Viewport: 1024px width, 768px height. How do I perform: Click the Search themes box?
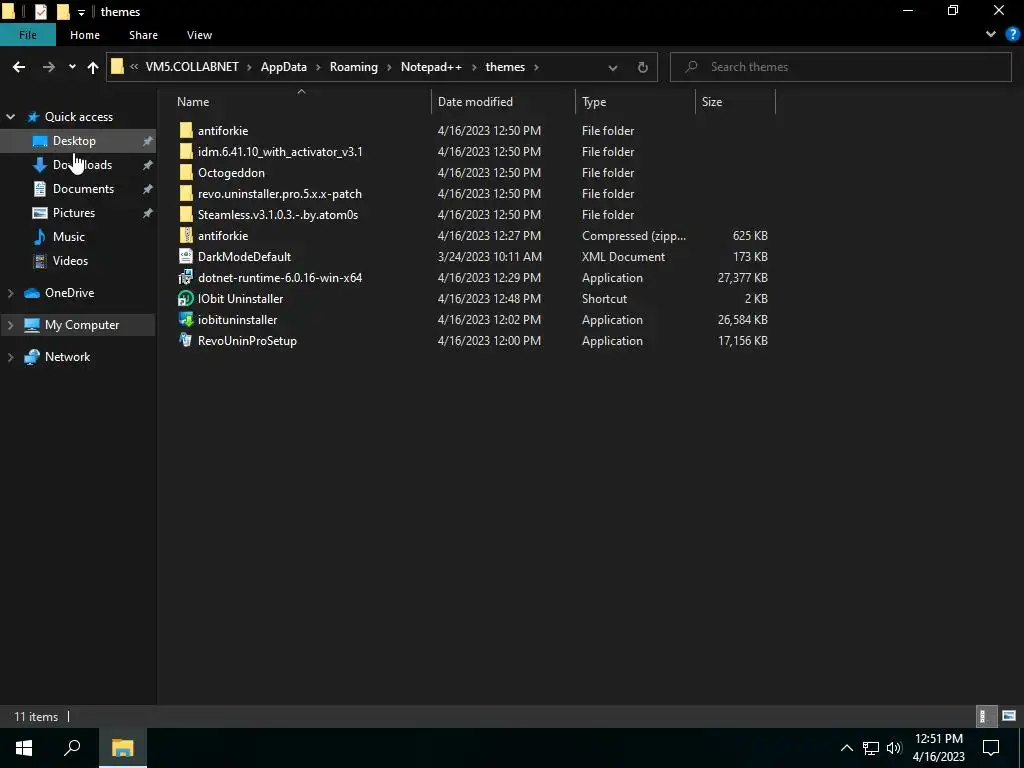tap(840, 67)
